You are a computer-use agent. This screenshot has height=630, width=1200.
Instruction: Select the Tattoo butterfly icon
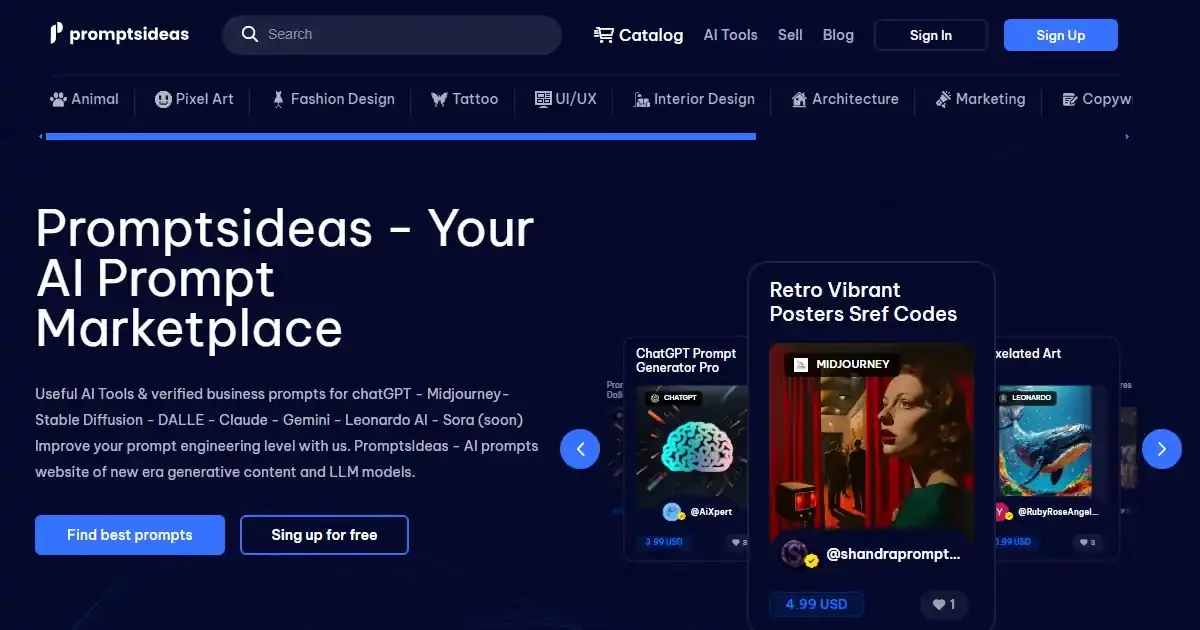coord(439,99)
